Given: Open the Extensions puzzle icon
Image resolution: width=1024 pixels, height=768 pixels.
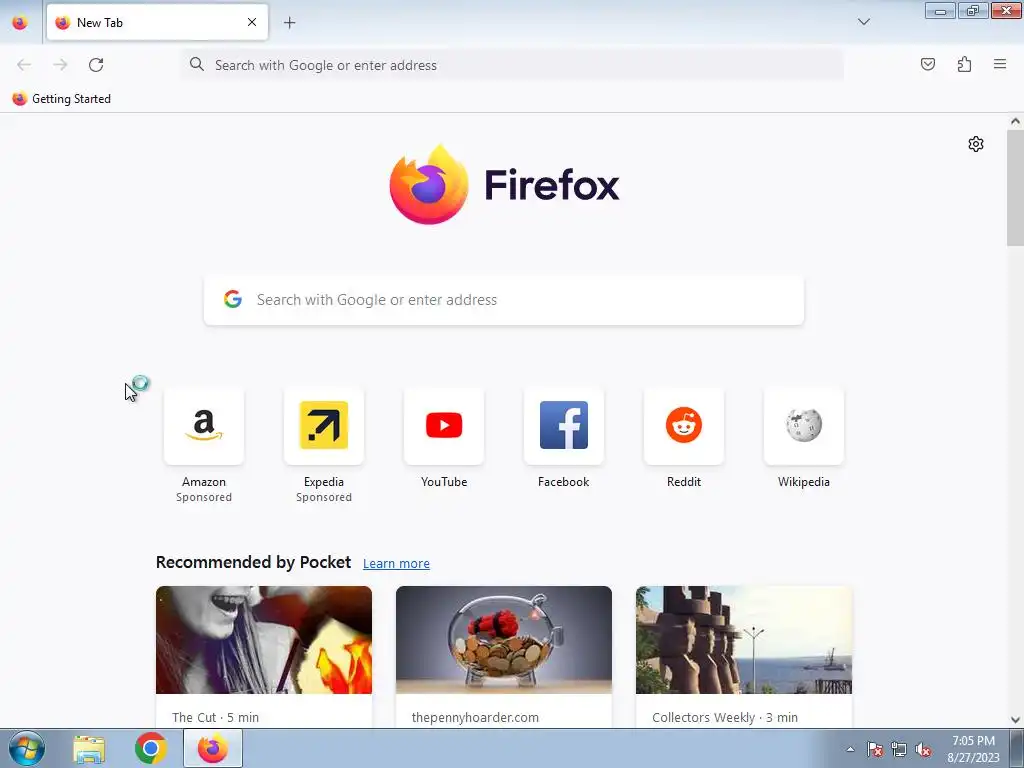Looking at the screenshot, I should click(964, 64).
